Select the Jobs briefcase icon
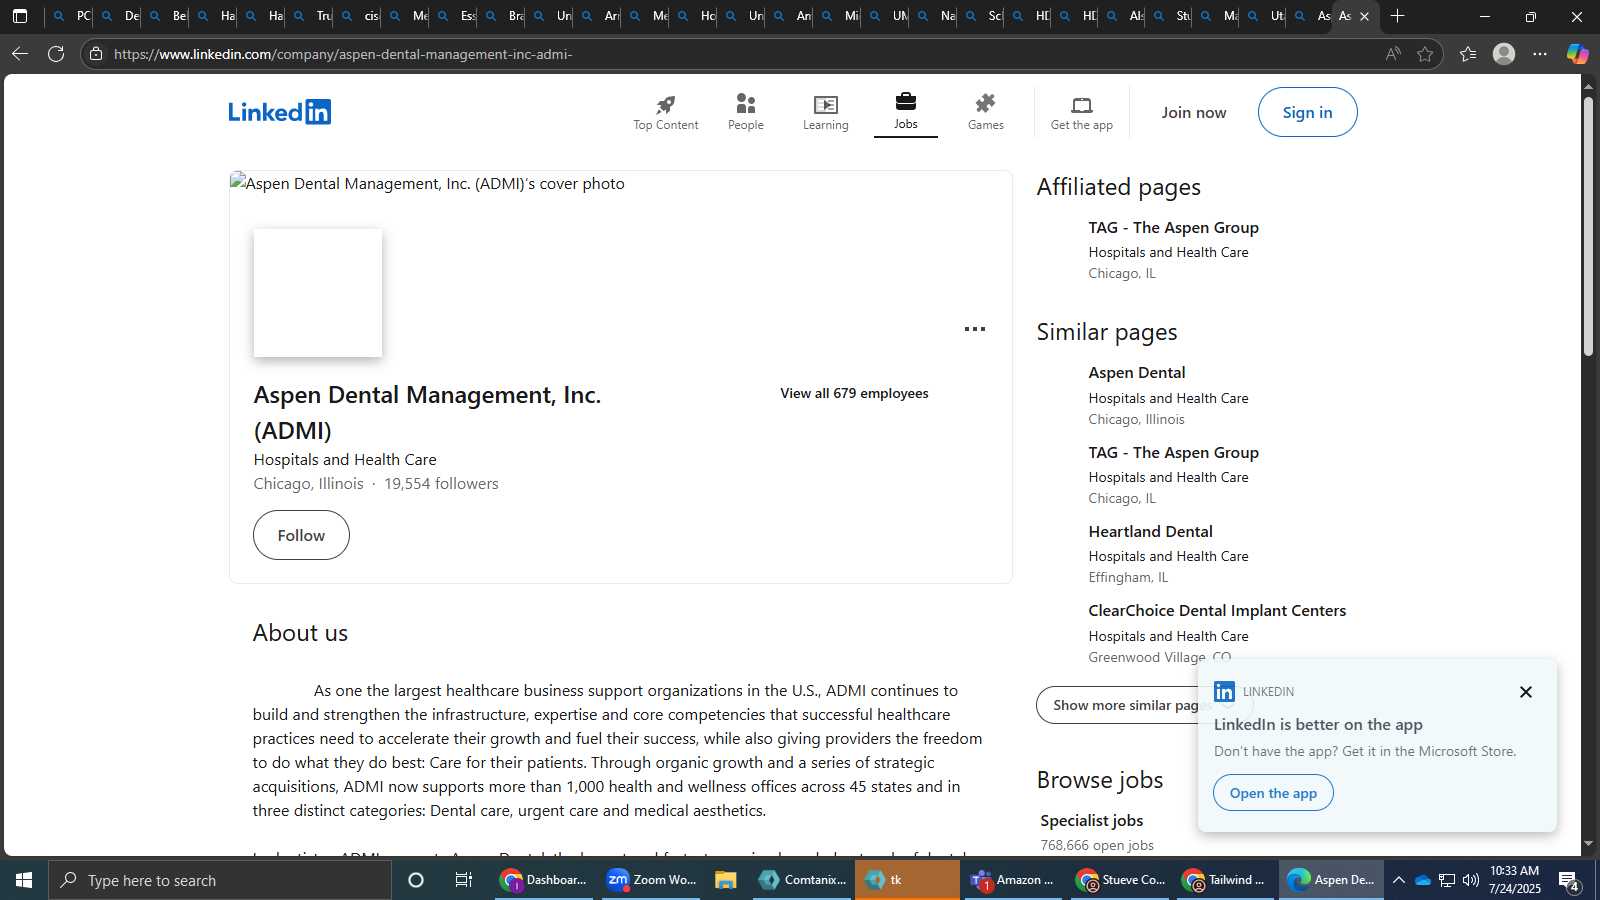 [906, 101]
